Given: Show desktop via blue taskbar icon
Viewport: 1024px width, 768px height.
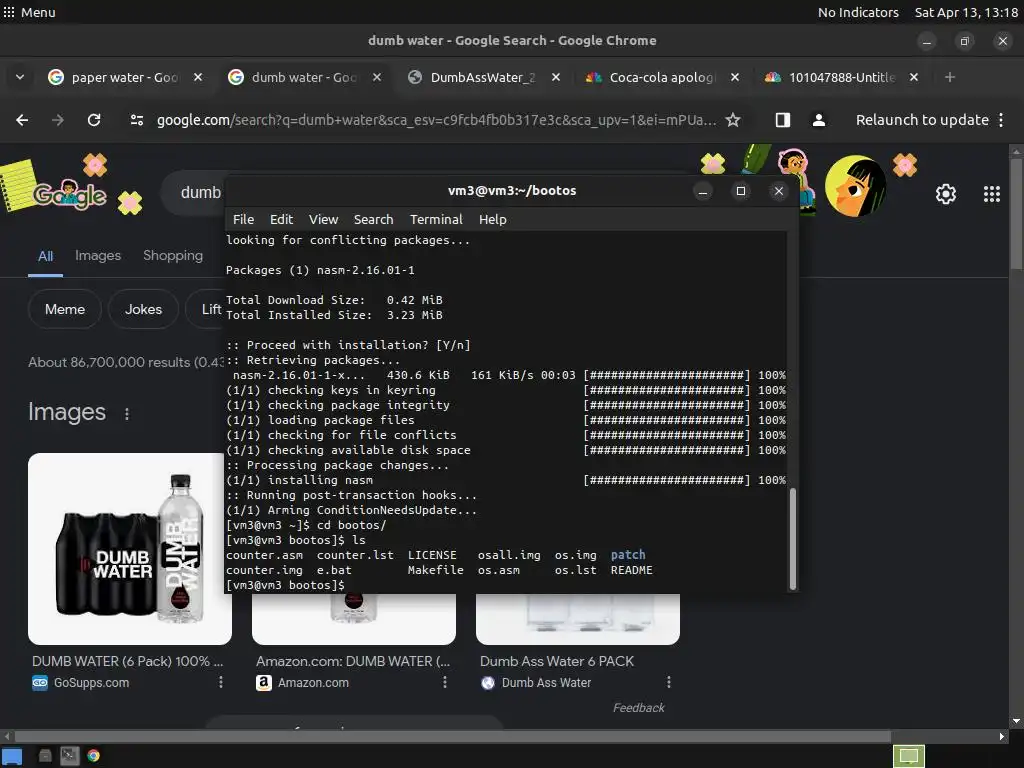Looking at the screenshot, I should coord(12,756).
